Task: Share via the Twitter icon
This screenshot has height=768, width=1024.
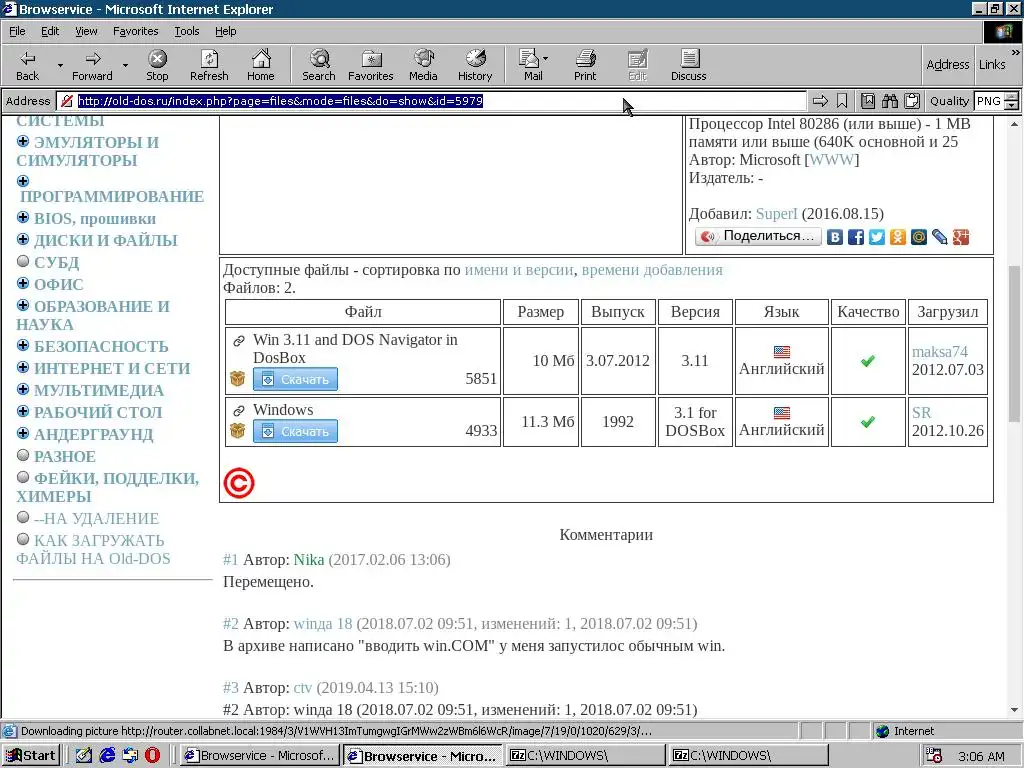Action: pyautogui.click(x=876, y=237)
